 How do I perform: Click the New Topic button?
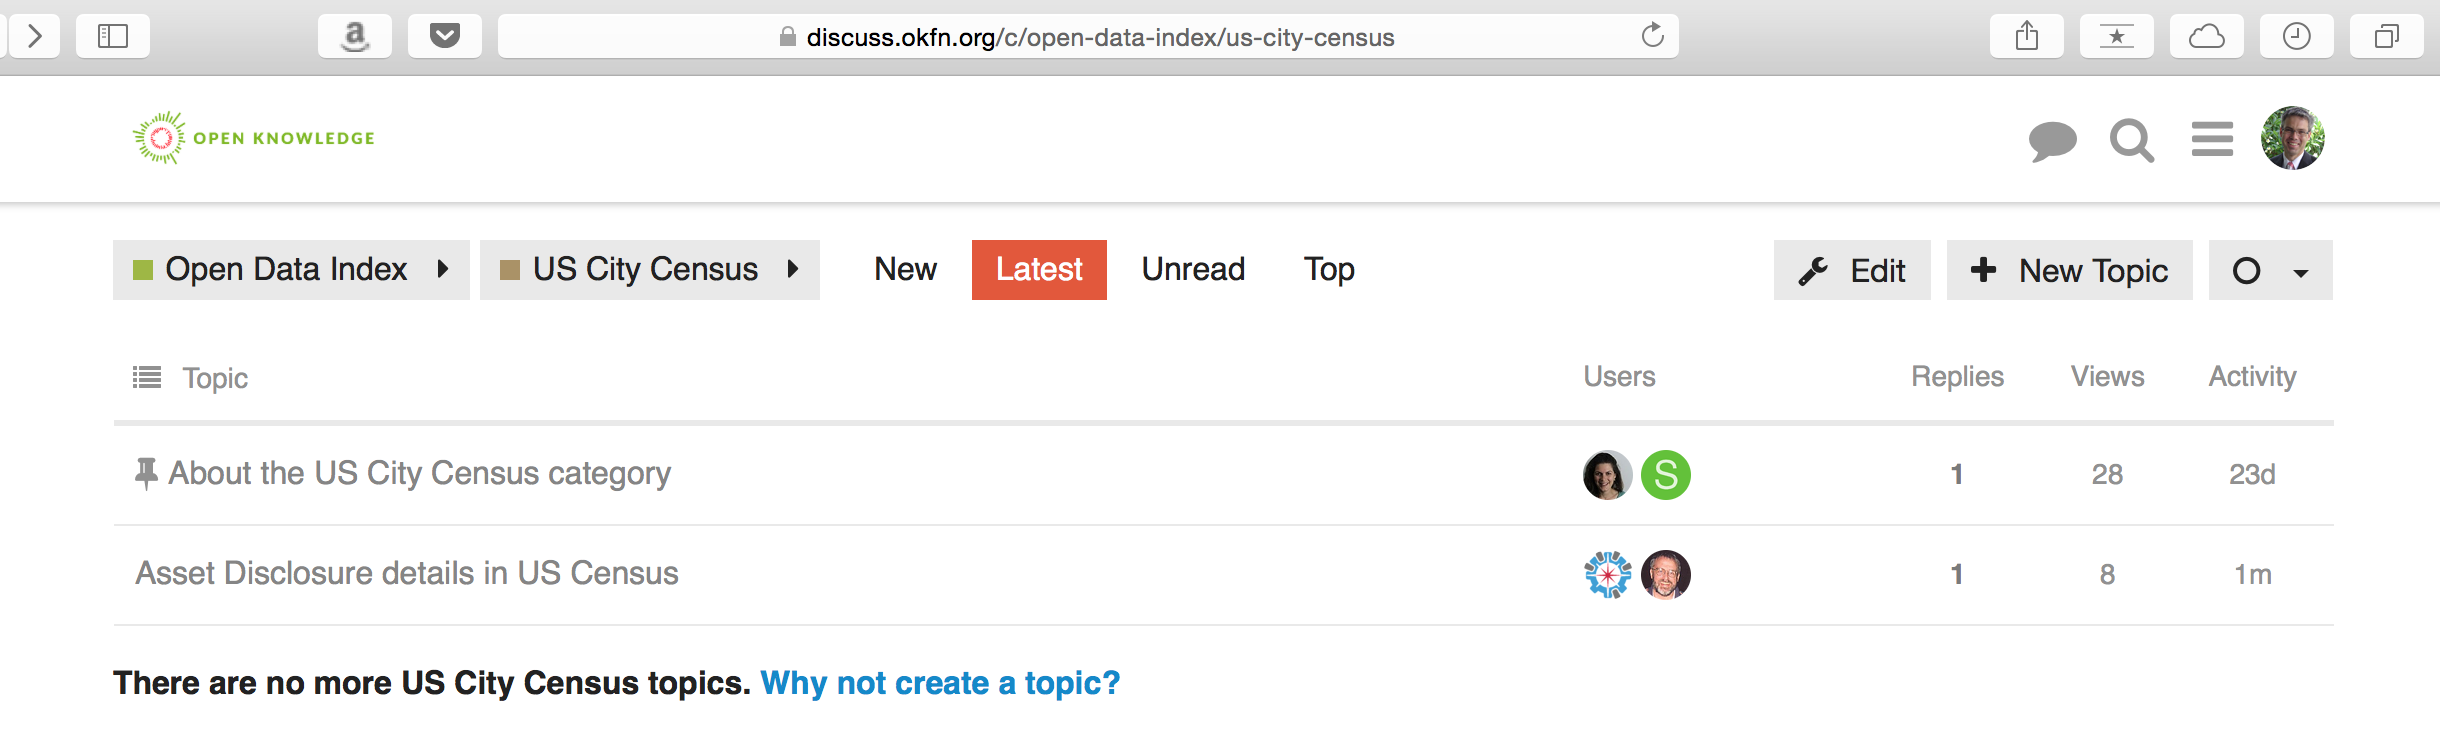pos(2069,271)
